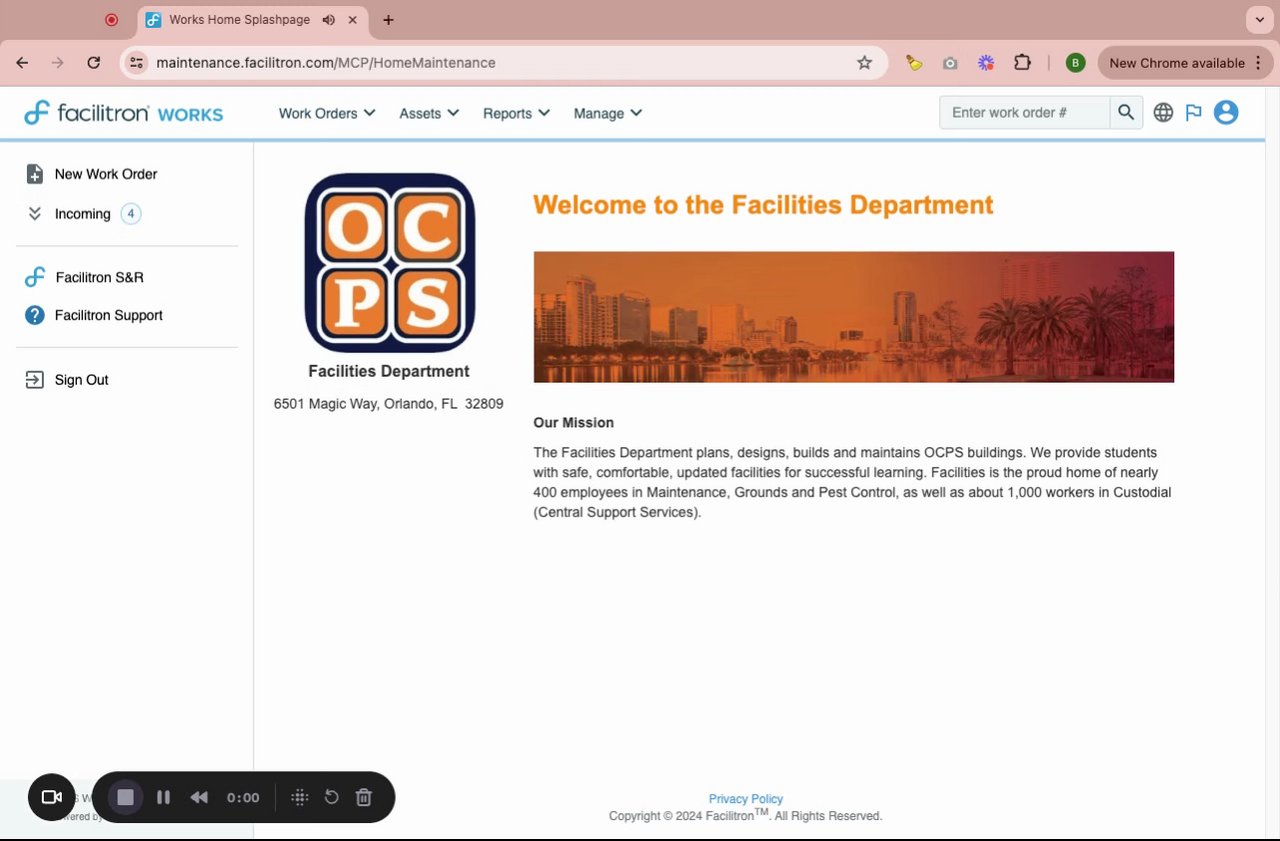Open Chrome three-dot menu

pyautogui.click(x=1258, y=63)
